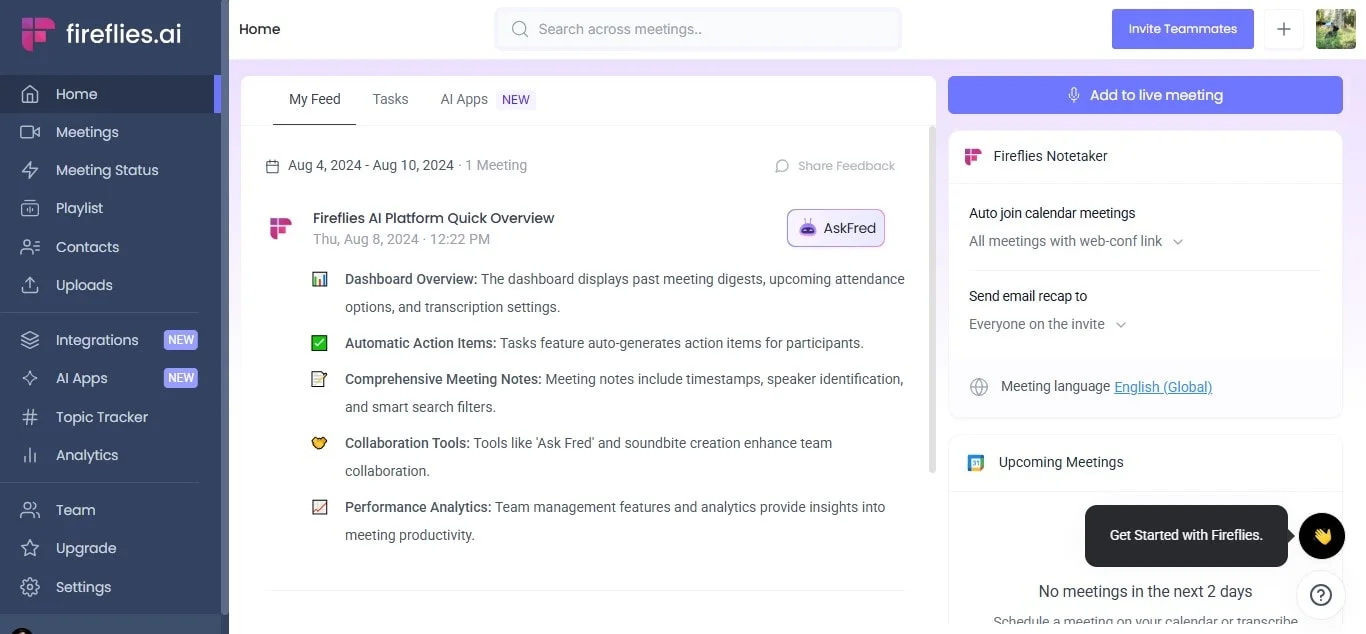
Task: Select Analytics in the sidebar
Action: pos(110,455)
